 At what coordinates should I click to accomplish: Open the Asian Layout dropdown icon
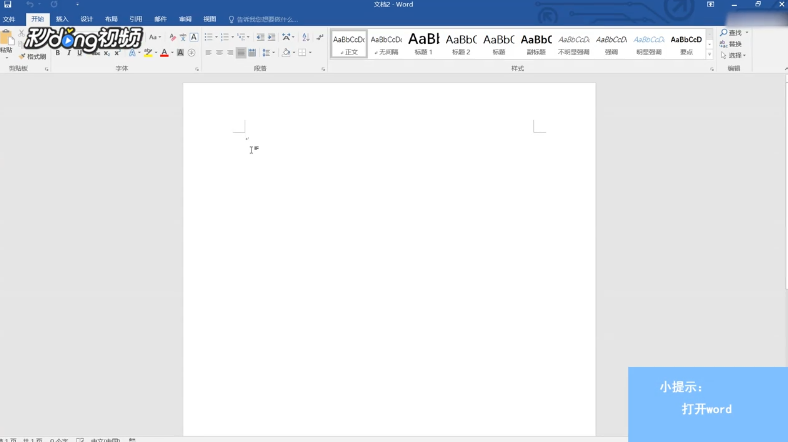click(x=287, y=37)
